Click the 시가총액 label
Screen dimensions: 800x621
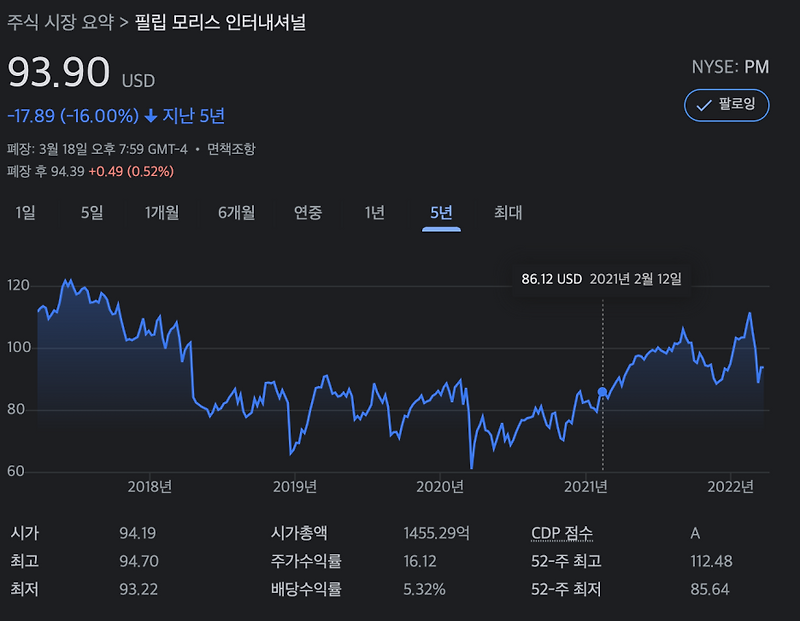point(299,533)
